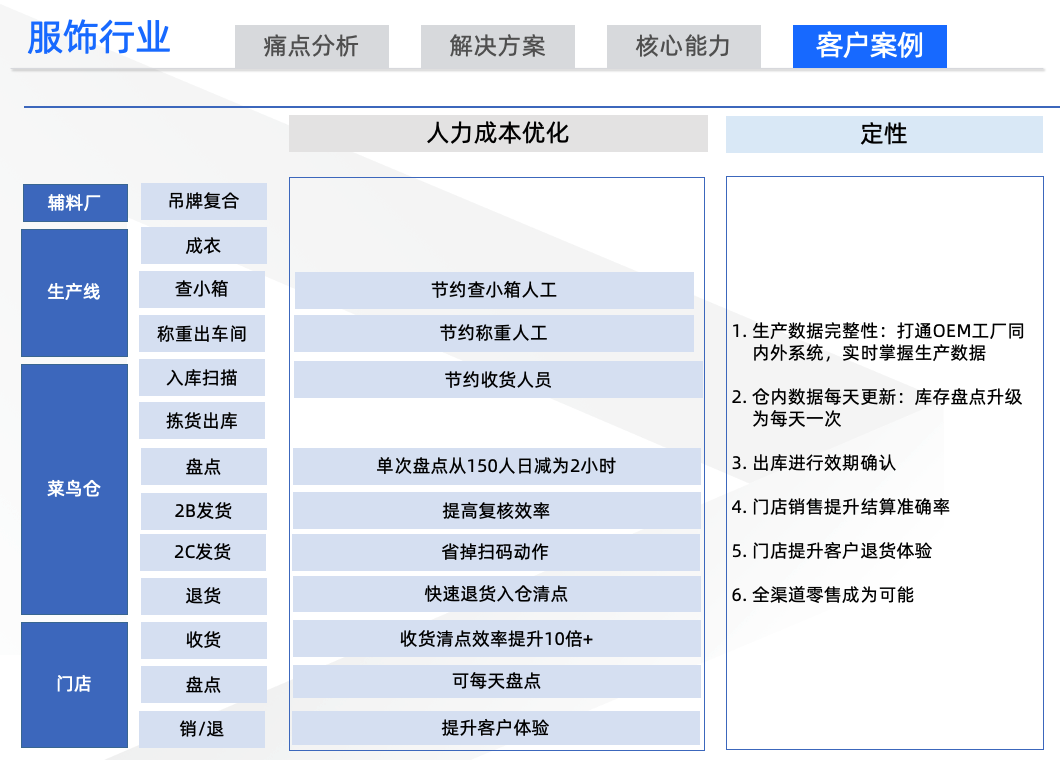1060x760 pixels.
Task: Select the 辅料厂 category block
Action: [75, 202]
